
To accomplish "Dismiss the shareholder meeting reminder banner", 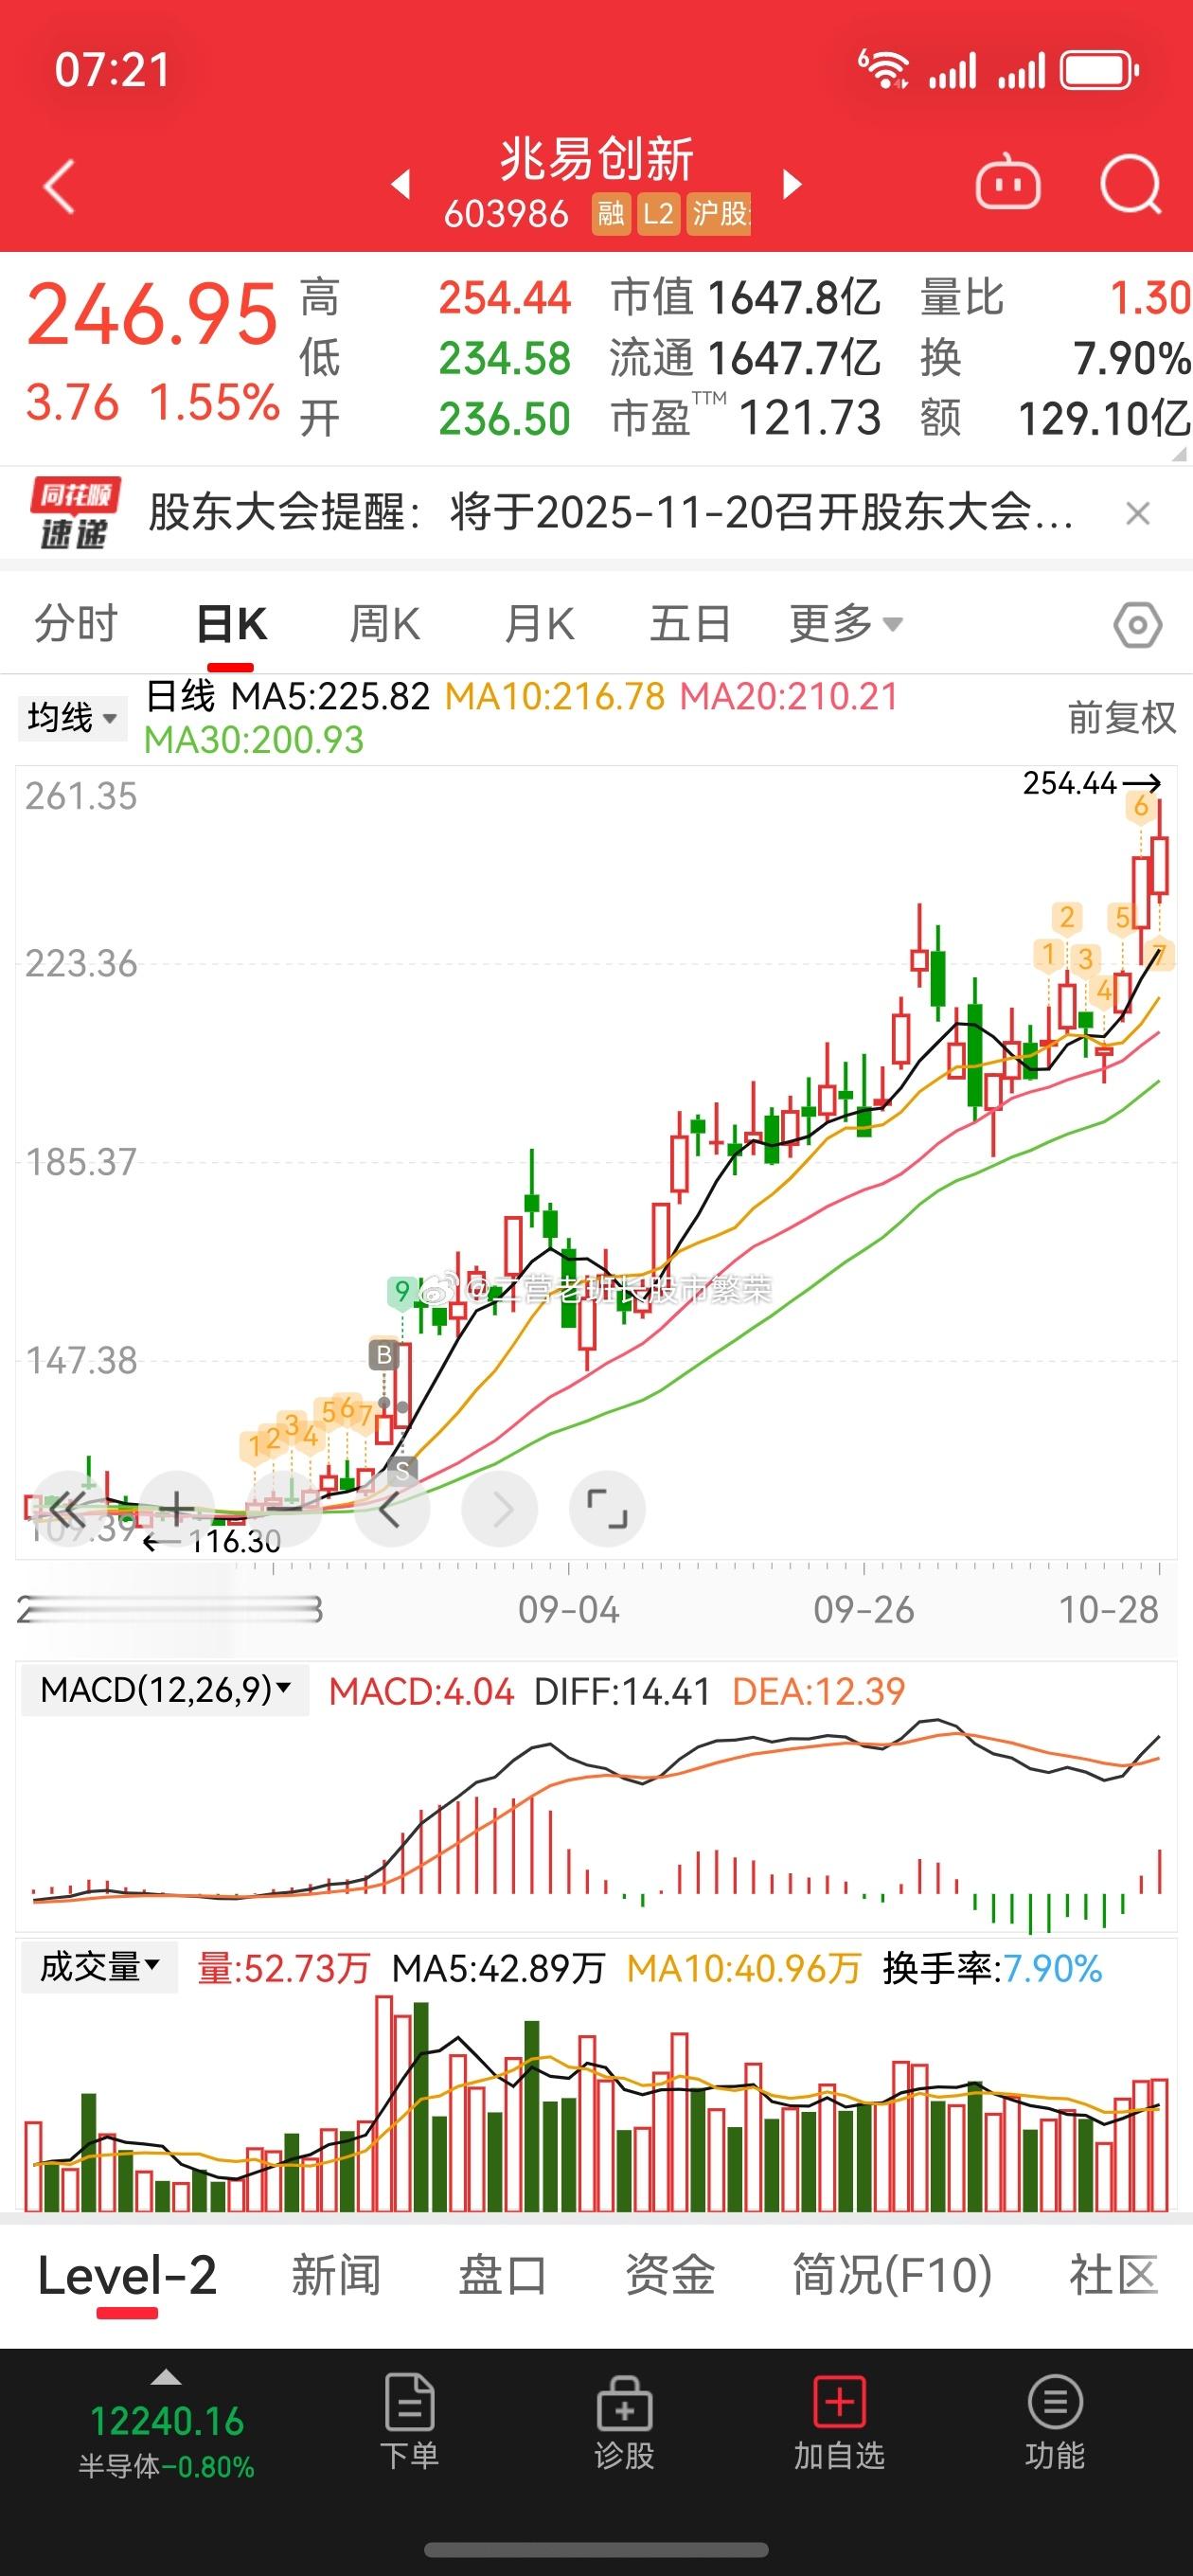I will click(1138, 514).
